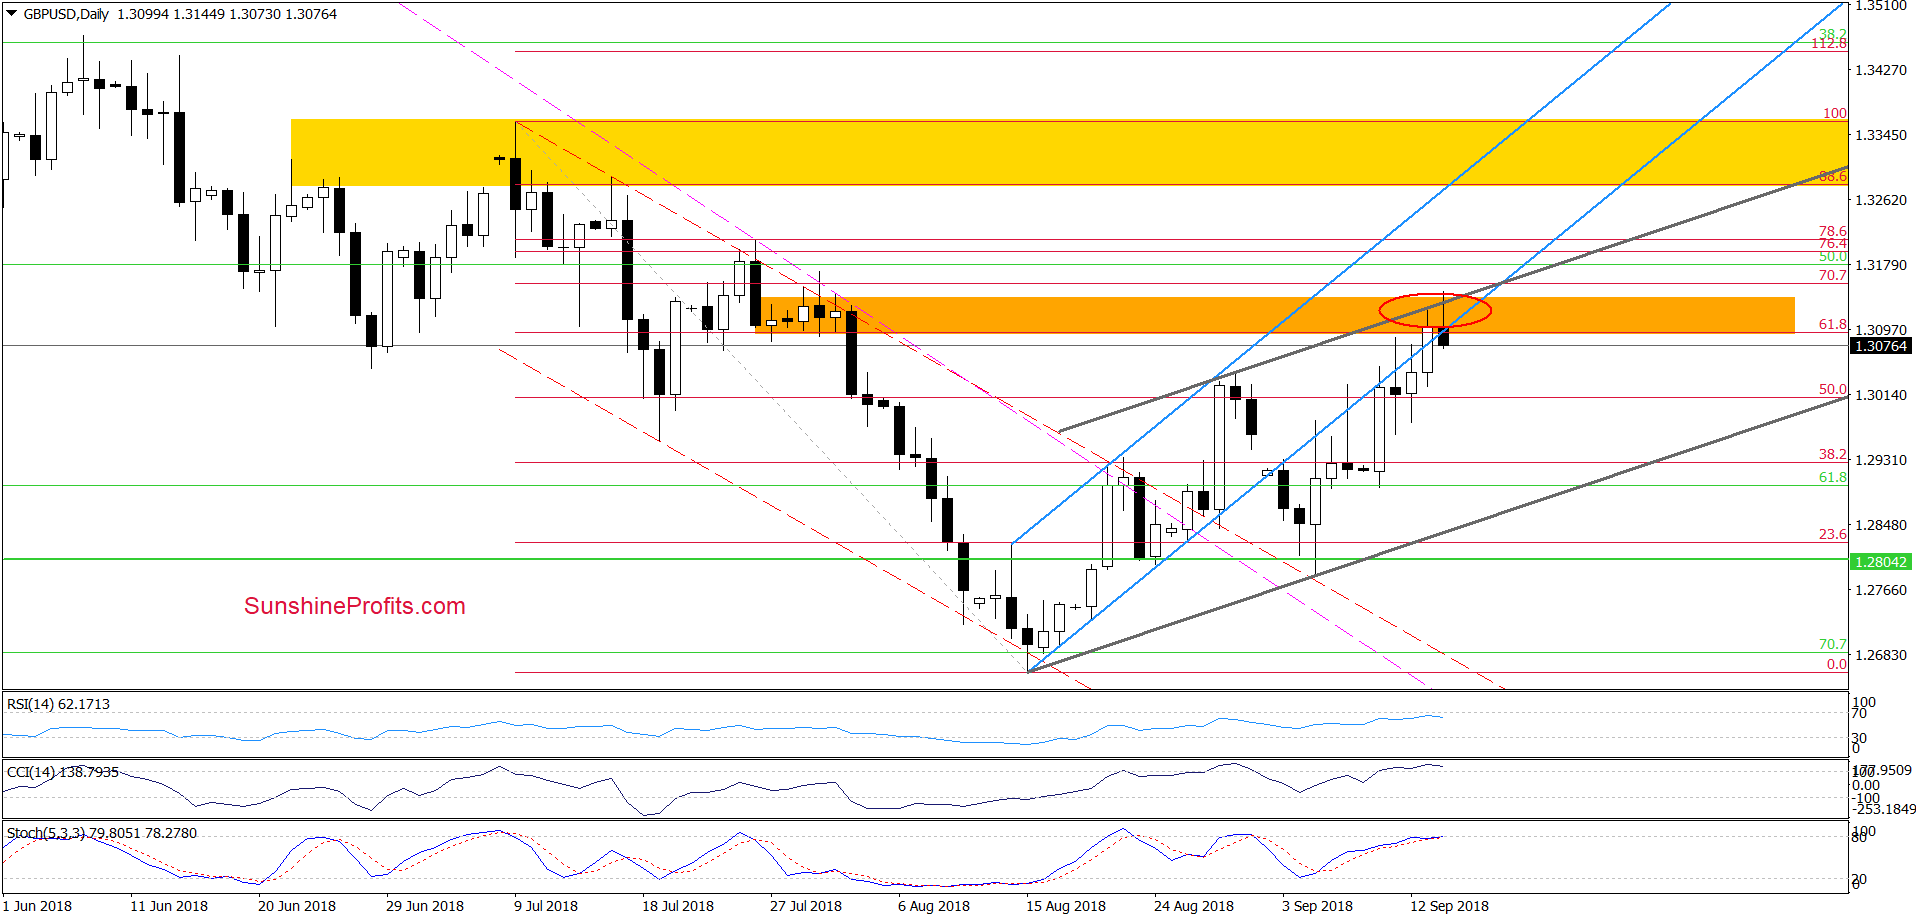The height and width of the screenshot is (920, 1916).
Task: Click the Fibonacci 112.8 level label
Action: [x=1829, y=44]
